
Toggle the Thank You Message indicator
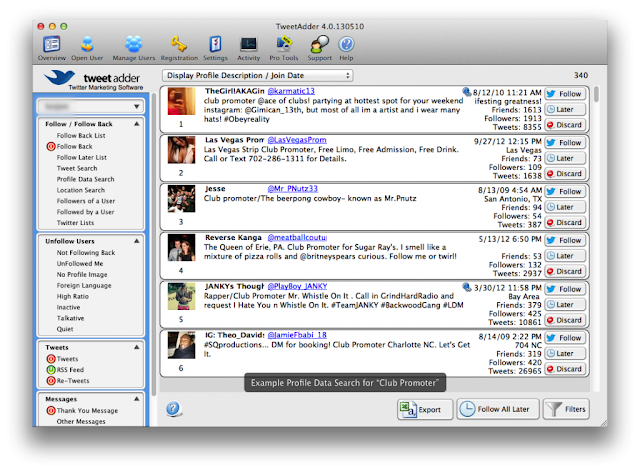(51, 410)
